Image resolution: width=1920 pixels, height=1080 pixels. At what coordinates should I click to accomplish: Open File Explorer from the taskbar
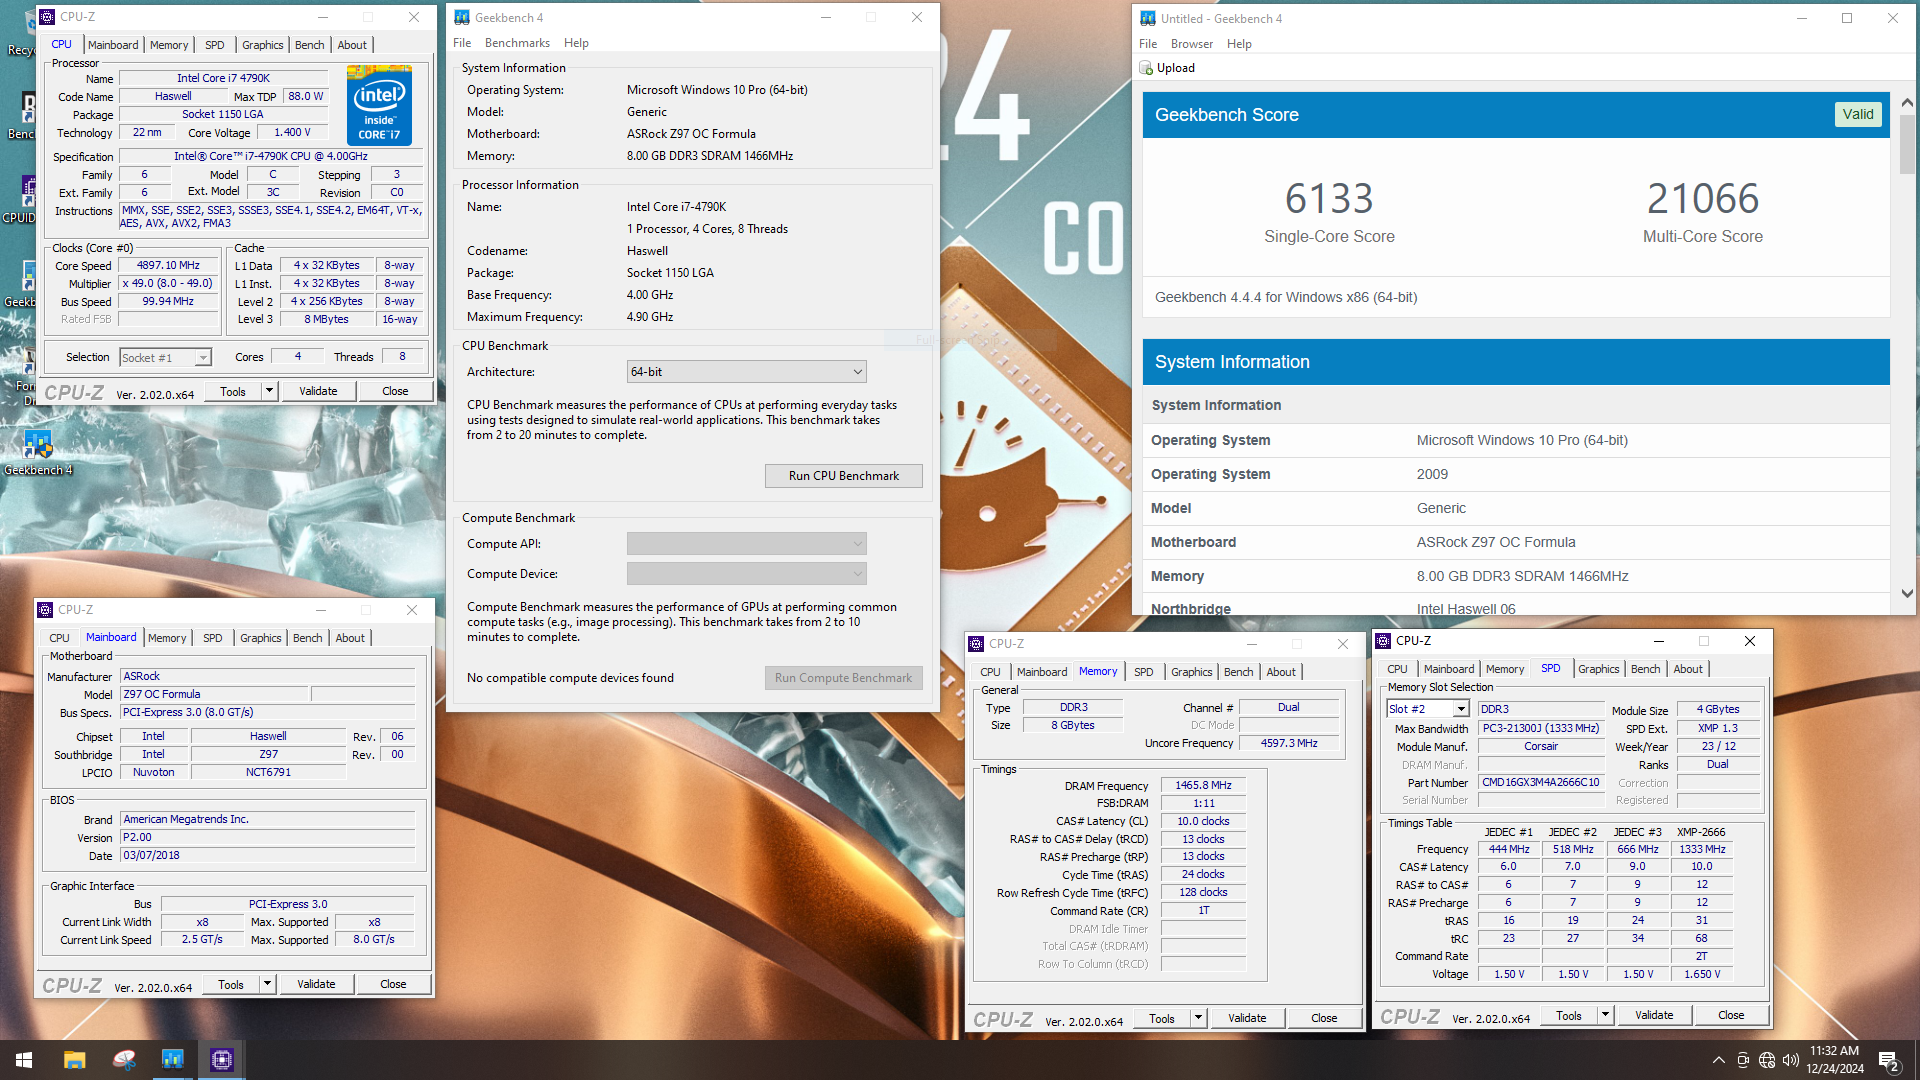click(74, 1060)
